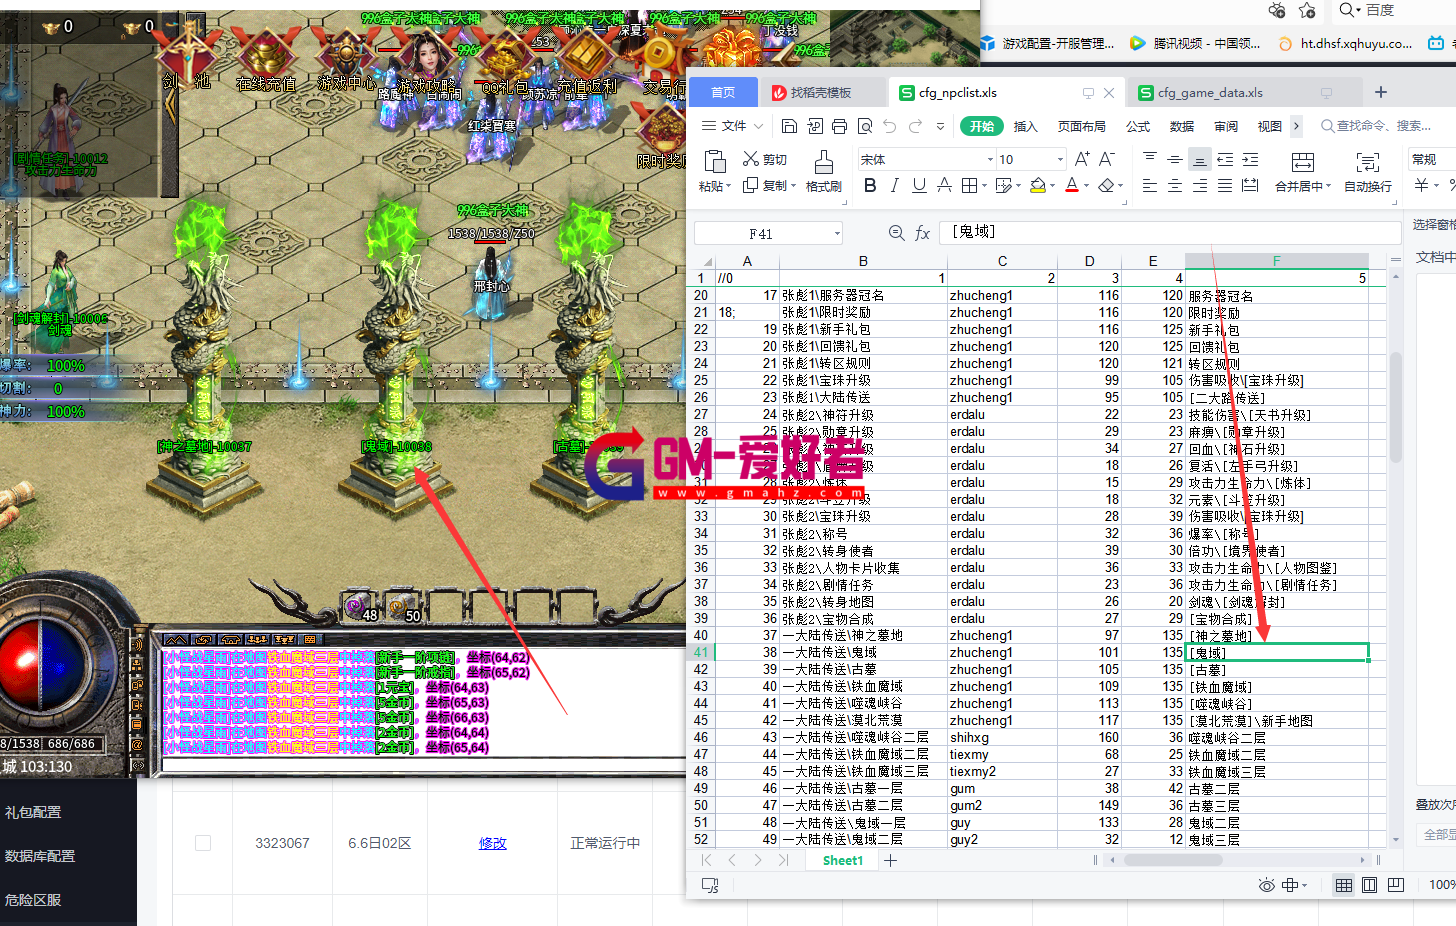
Task: Switch to page layout view in status bar
Action: (1370, 885)
